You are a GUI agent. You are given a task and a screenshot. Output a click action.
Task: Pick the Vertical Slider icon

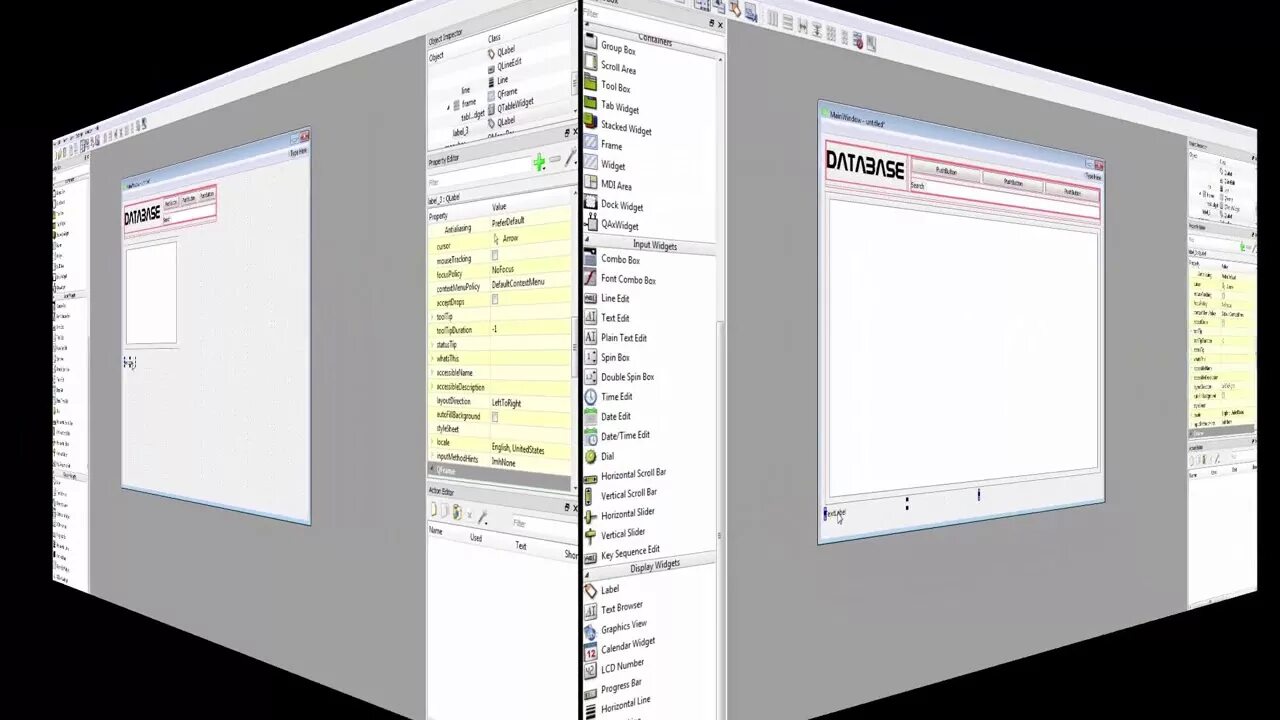click(x=590, y=535)
